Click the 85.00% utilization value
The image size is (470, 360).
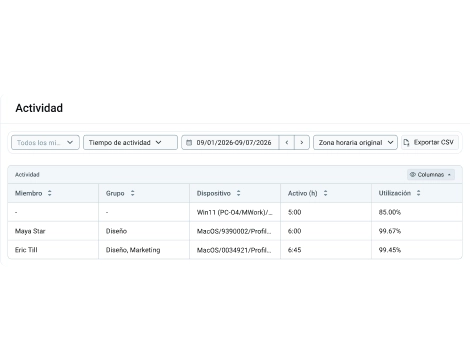tap(390, 212)
